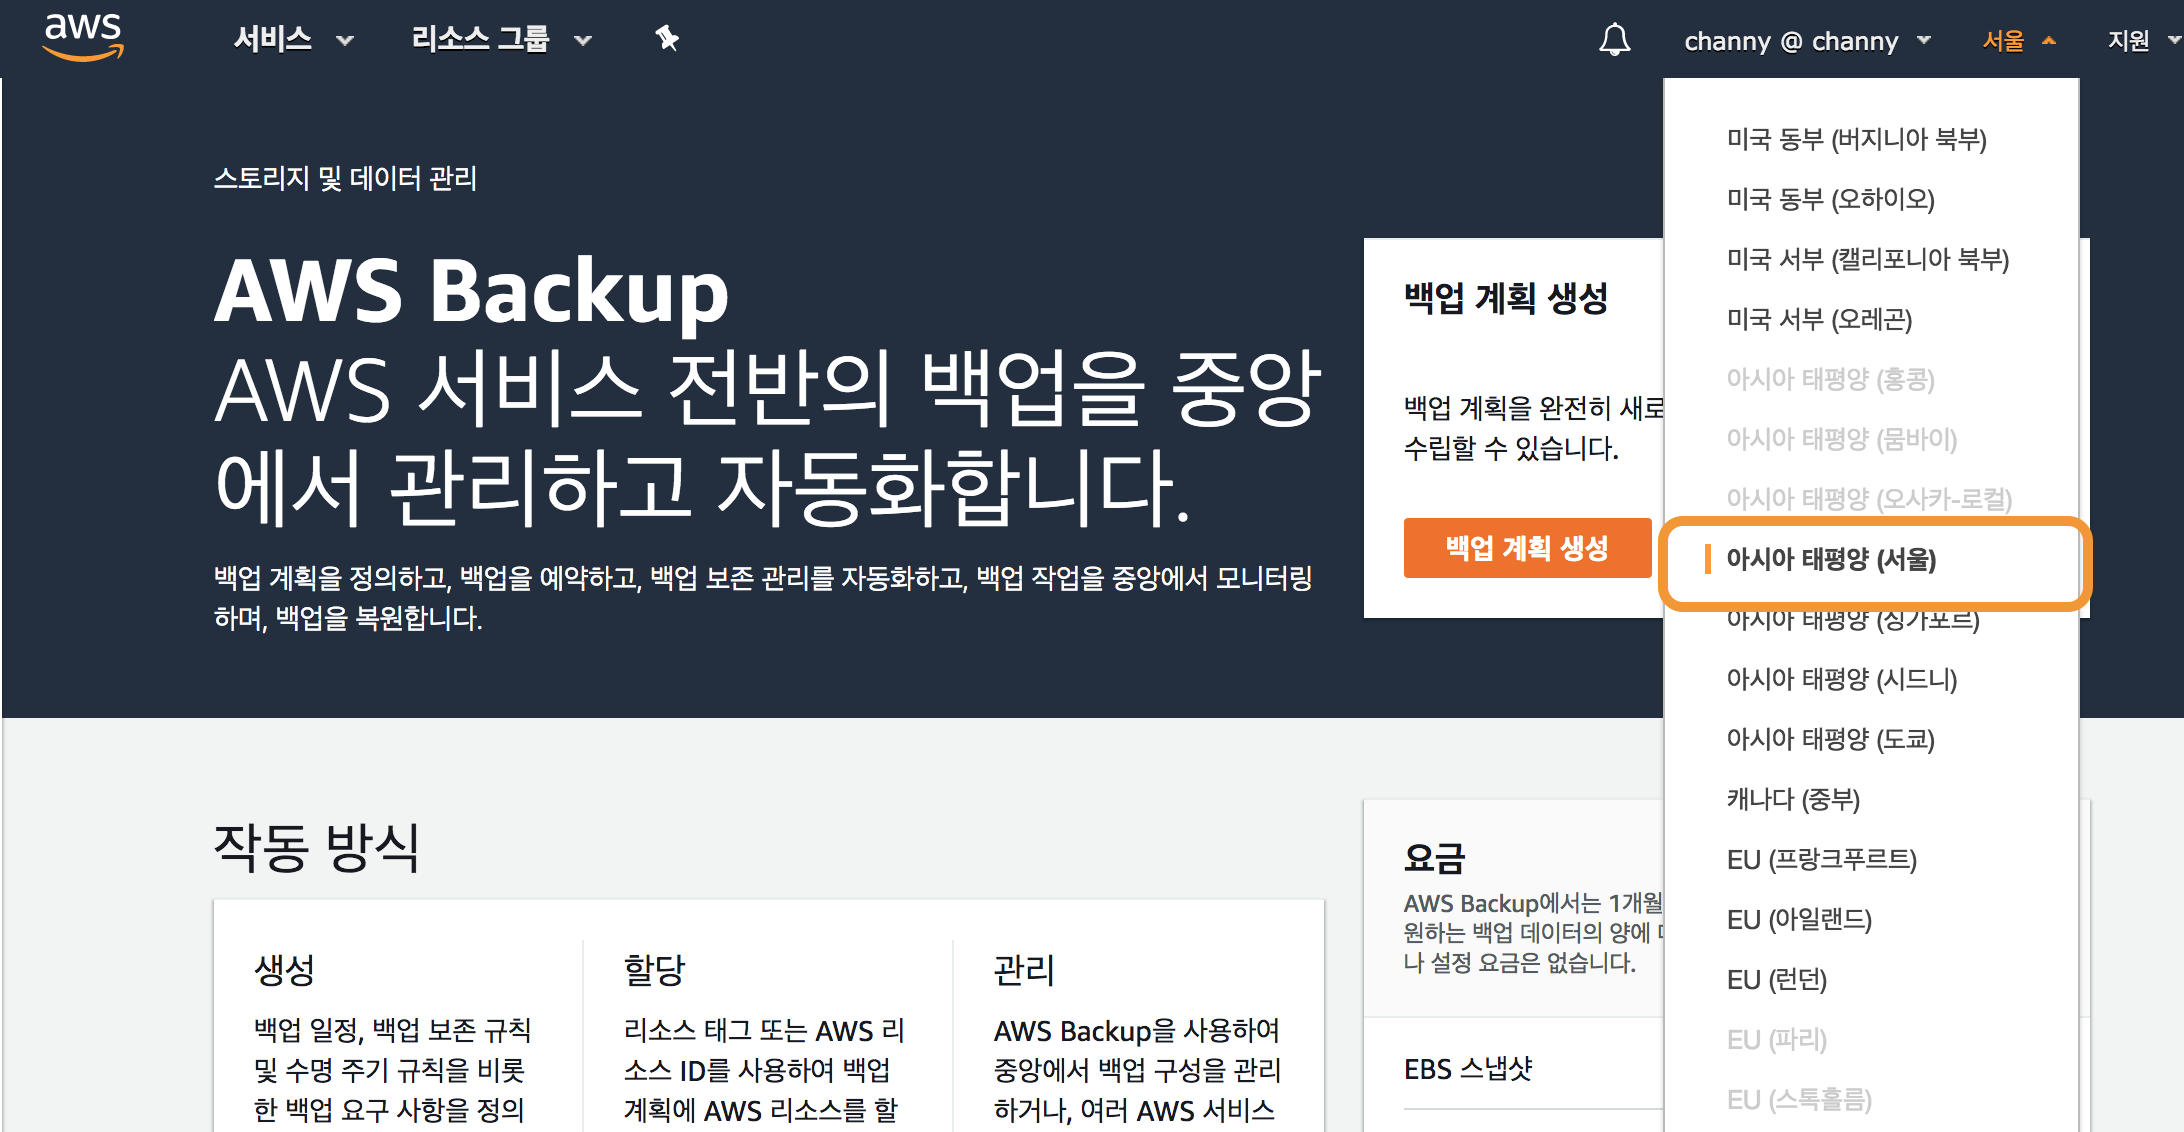Pick the EU (프랑크푸르트) region
Viewport: 2184px width, 1132px height.
click(1821, 859)
